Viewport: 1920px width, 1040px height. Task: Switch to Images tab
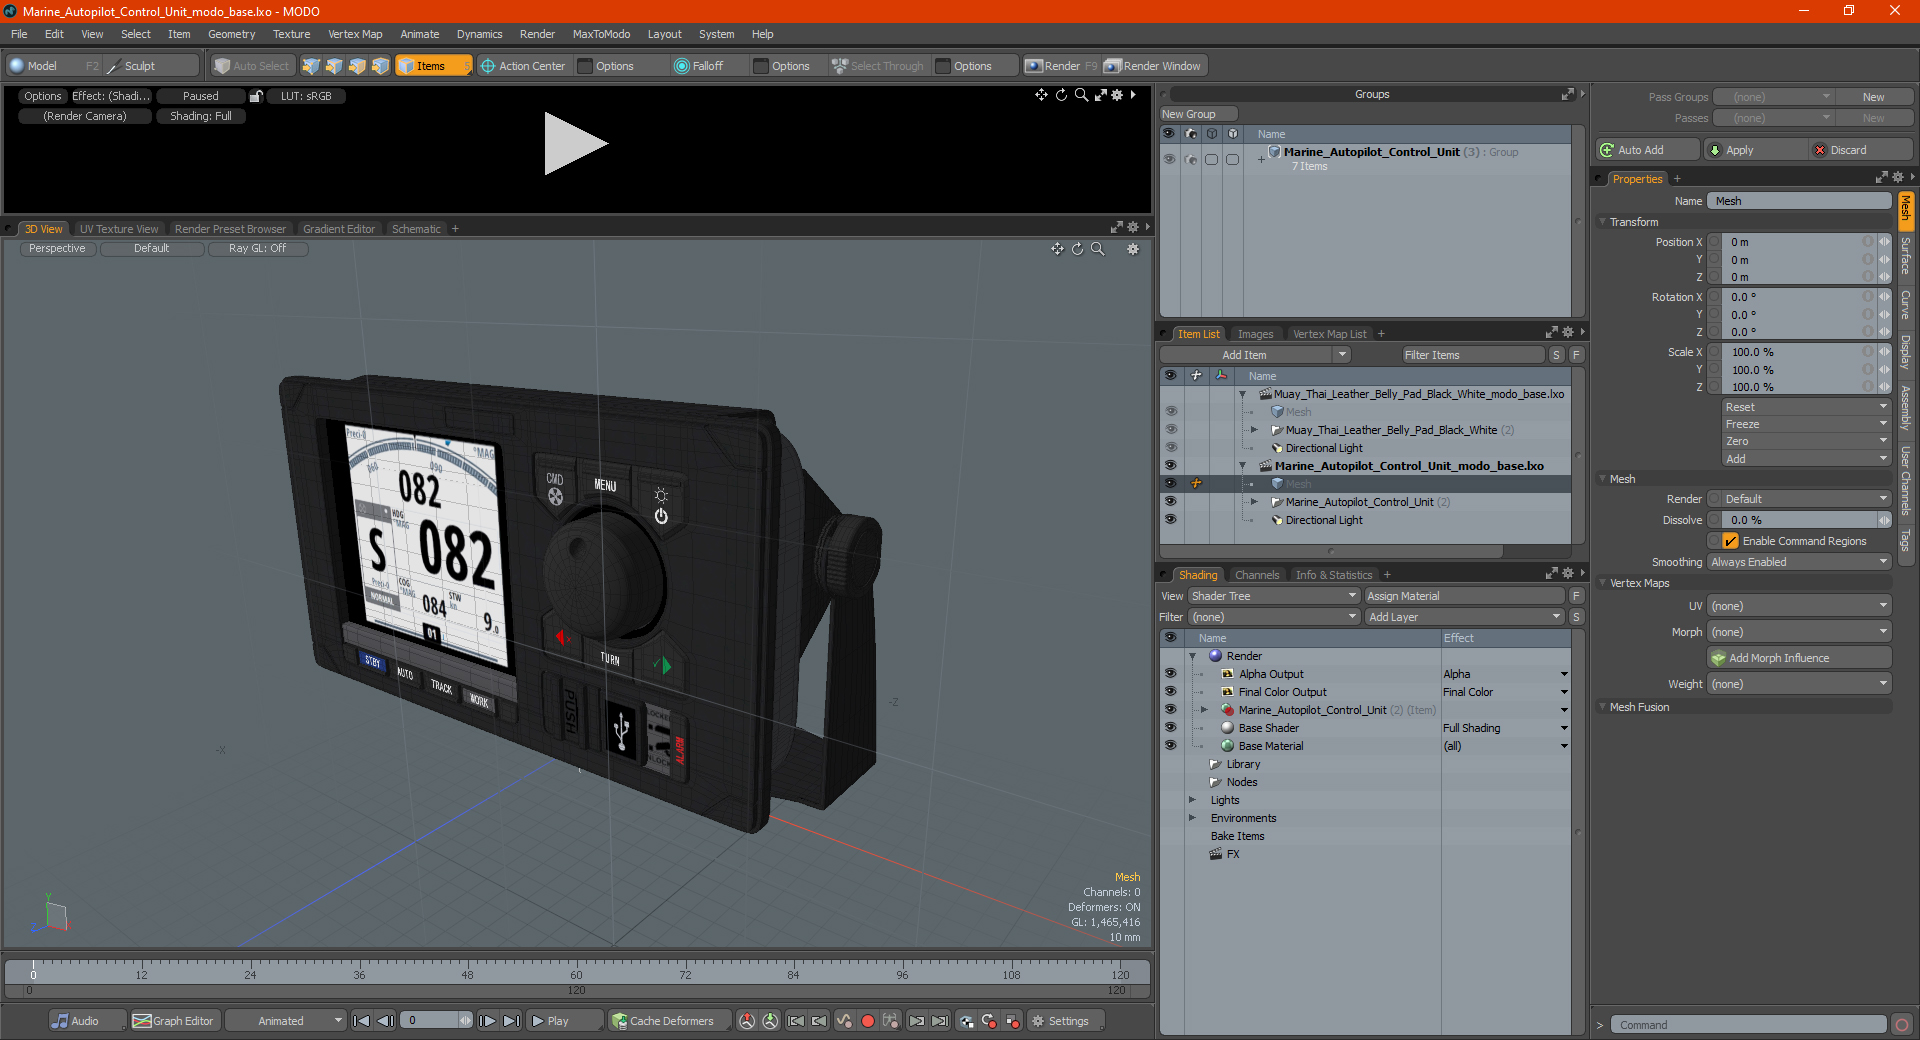[1255, 334]
